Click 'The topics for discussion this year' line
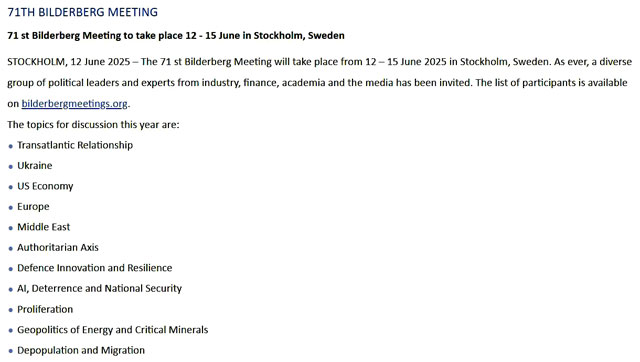Screen dimensions: 640x362 [x=93, y=125]
